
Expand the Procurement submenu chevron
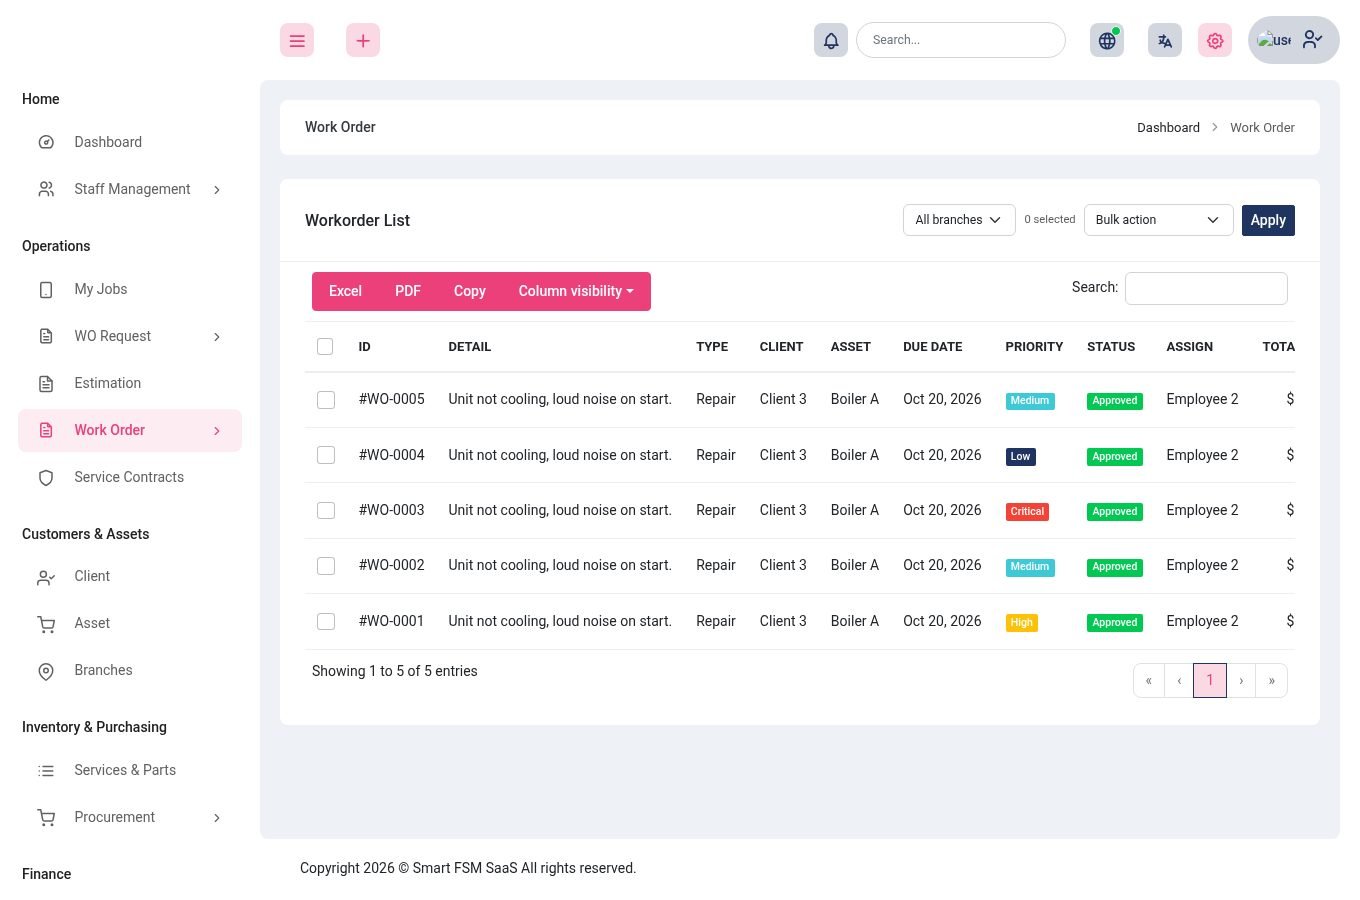coord(217,818)
